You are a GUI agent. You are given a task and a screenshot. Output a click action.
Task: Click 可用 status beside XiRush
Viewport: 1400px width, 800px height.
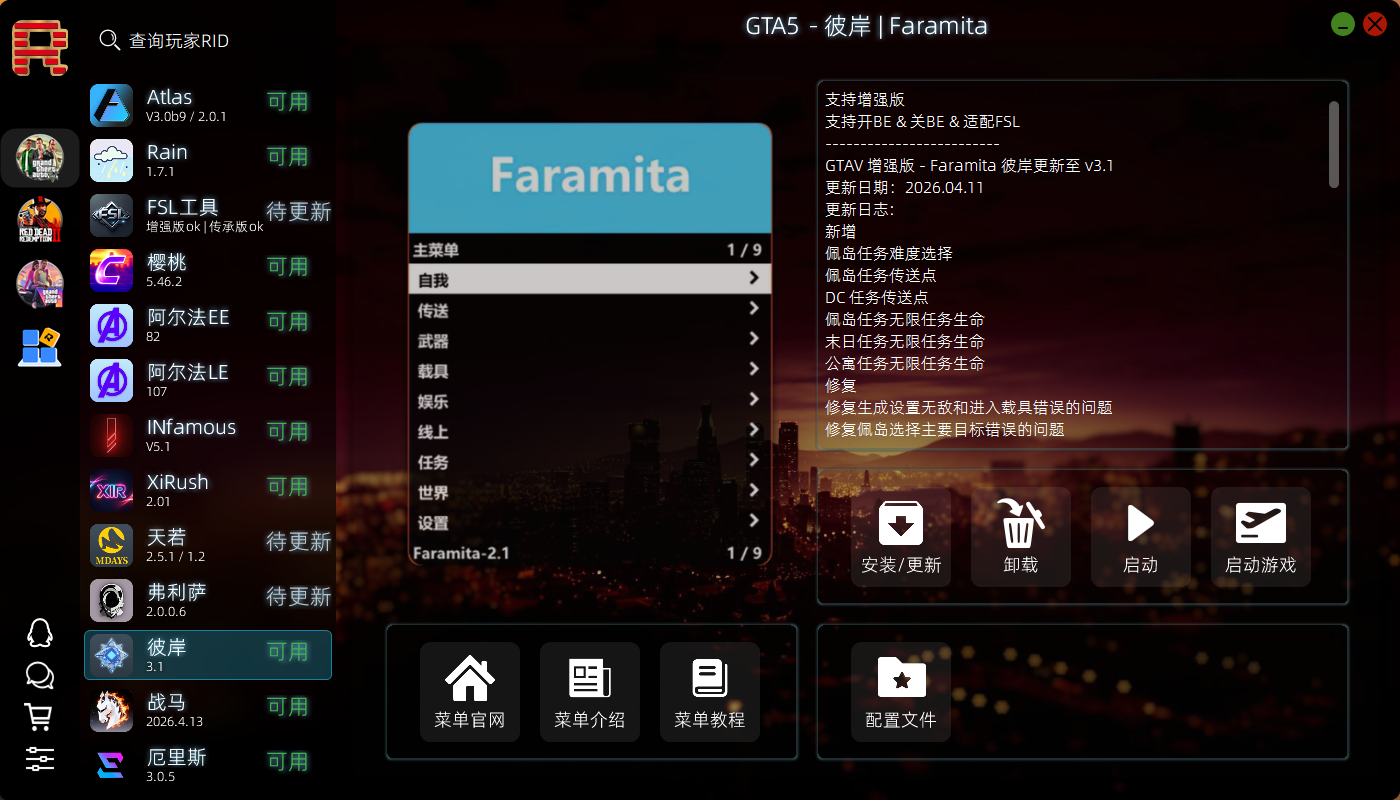click(x=287, y=487)
